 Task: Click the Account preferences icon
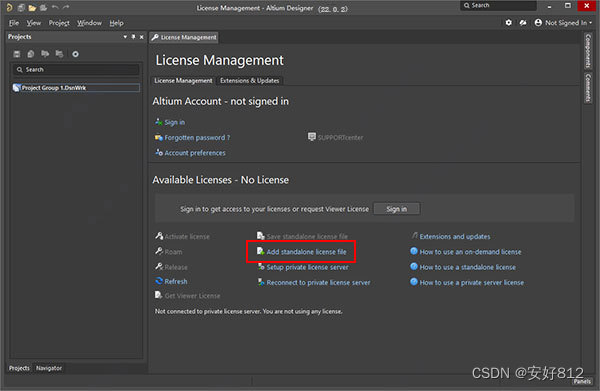tap(159, 152)
